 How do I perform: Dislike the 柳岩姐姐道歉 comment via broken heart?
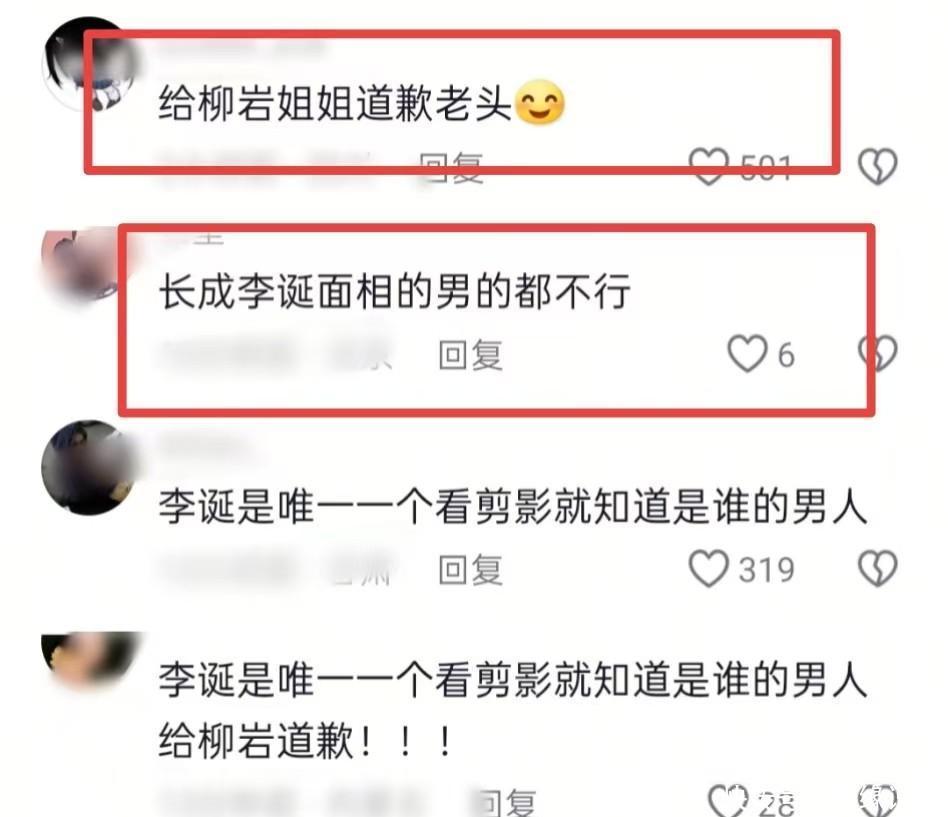(878, 166)
